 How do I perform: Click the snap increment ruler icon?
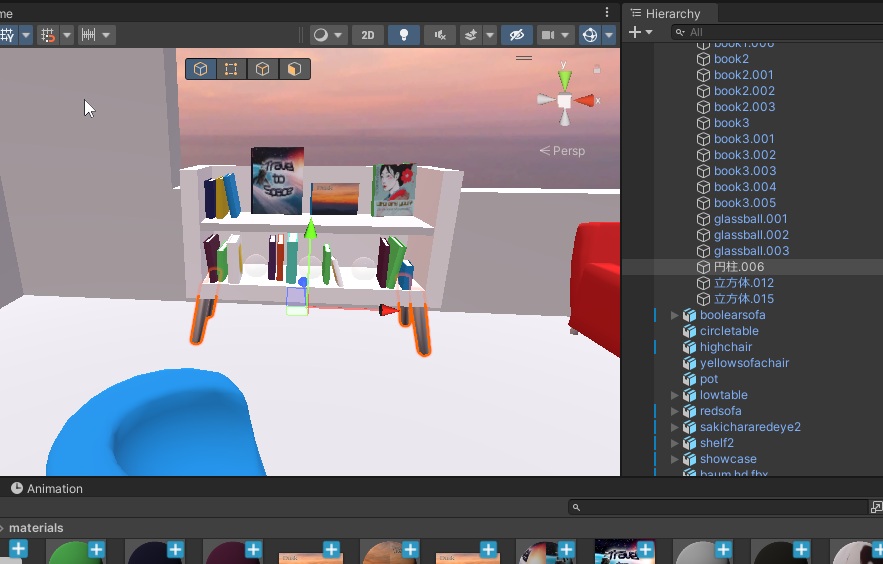point(89,35)
